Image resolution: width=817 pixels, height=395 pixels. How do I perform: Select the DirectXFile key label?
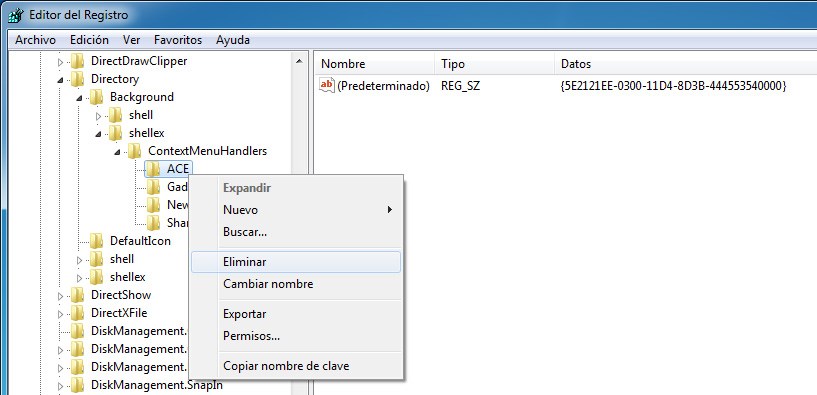119,313
